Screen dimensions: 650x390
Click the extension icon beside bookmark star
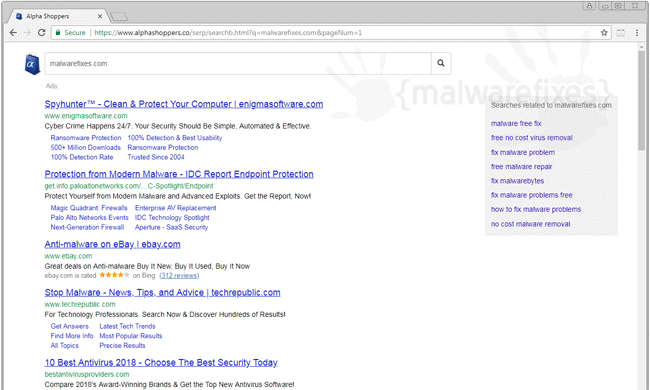tap(621, 32)
